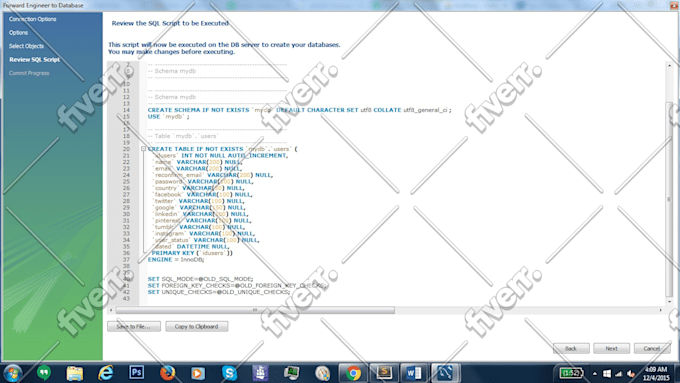680x383 pixels.
Task: Open the purple ship app icon in taskbar
Action: point(260,373)
